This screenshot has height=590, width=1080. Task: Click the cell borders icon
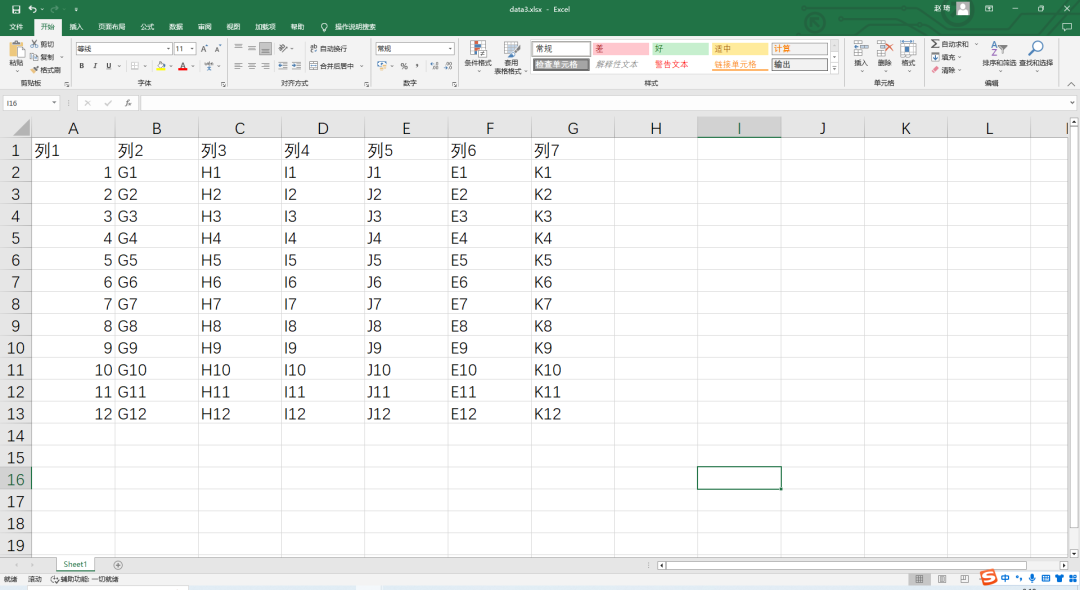(135, 66)
